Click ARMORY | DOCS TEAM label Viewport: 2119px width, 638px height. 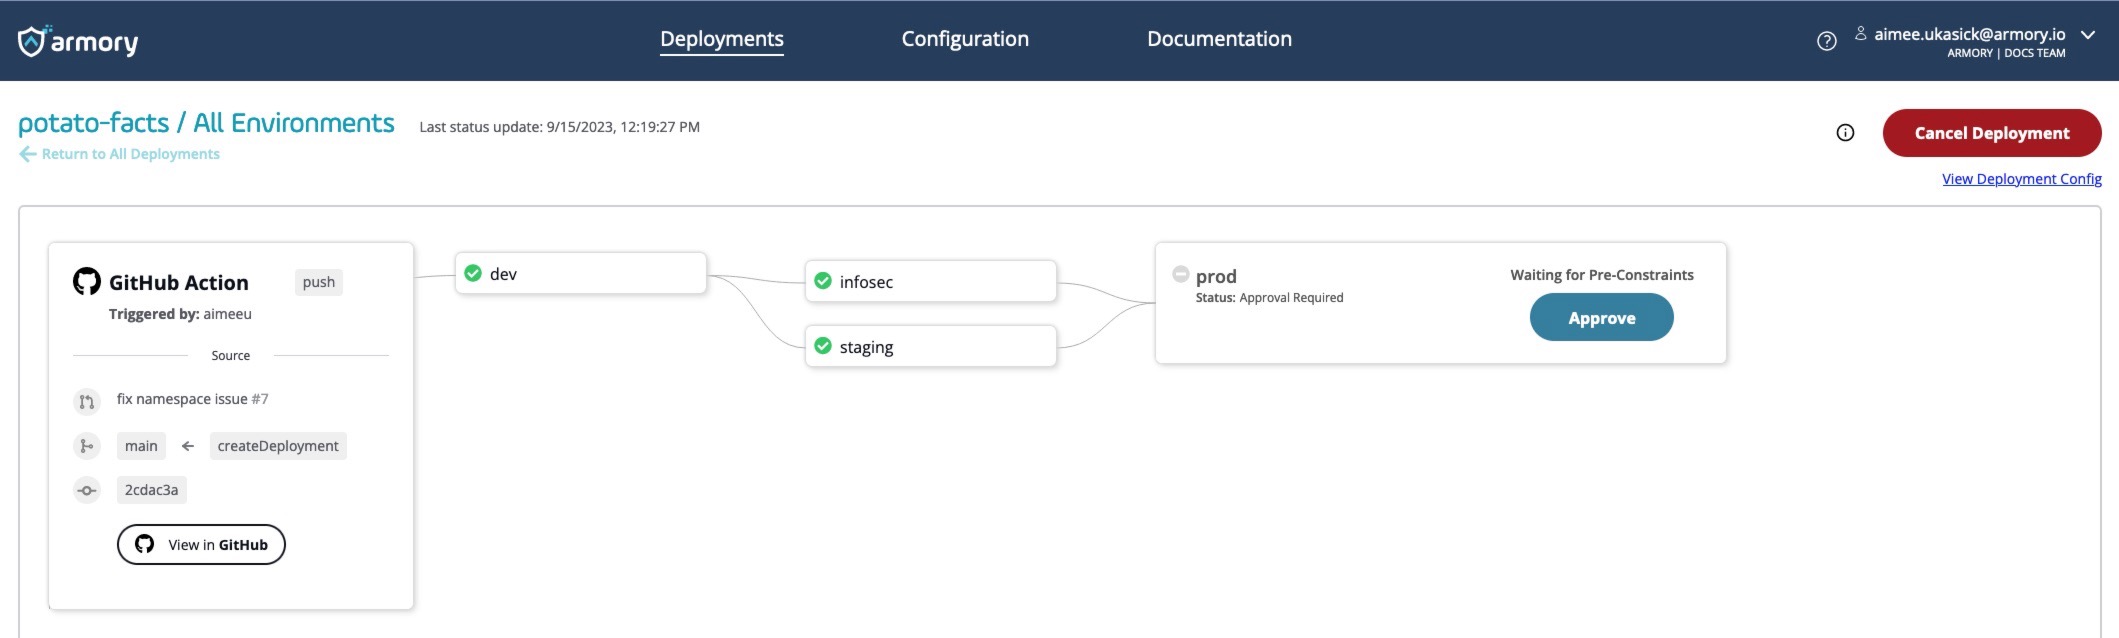click(x=2006, y=53)
